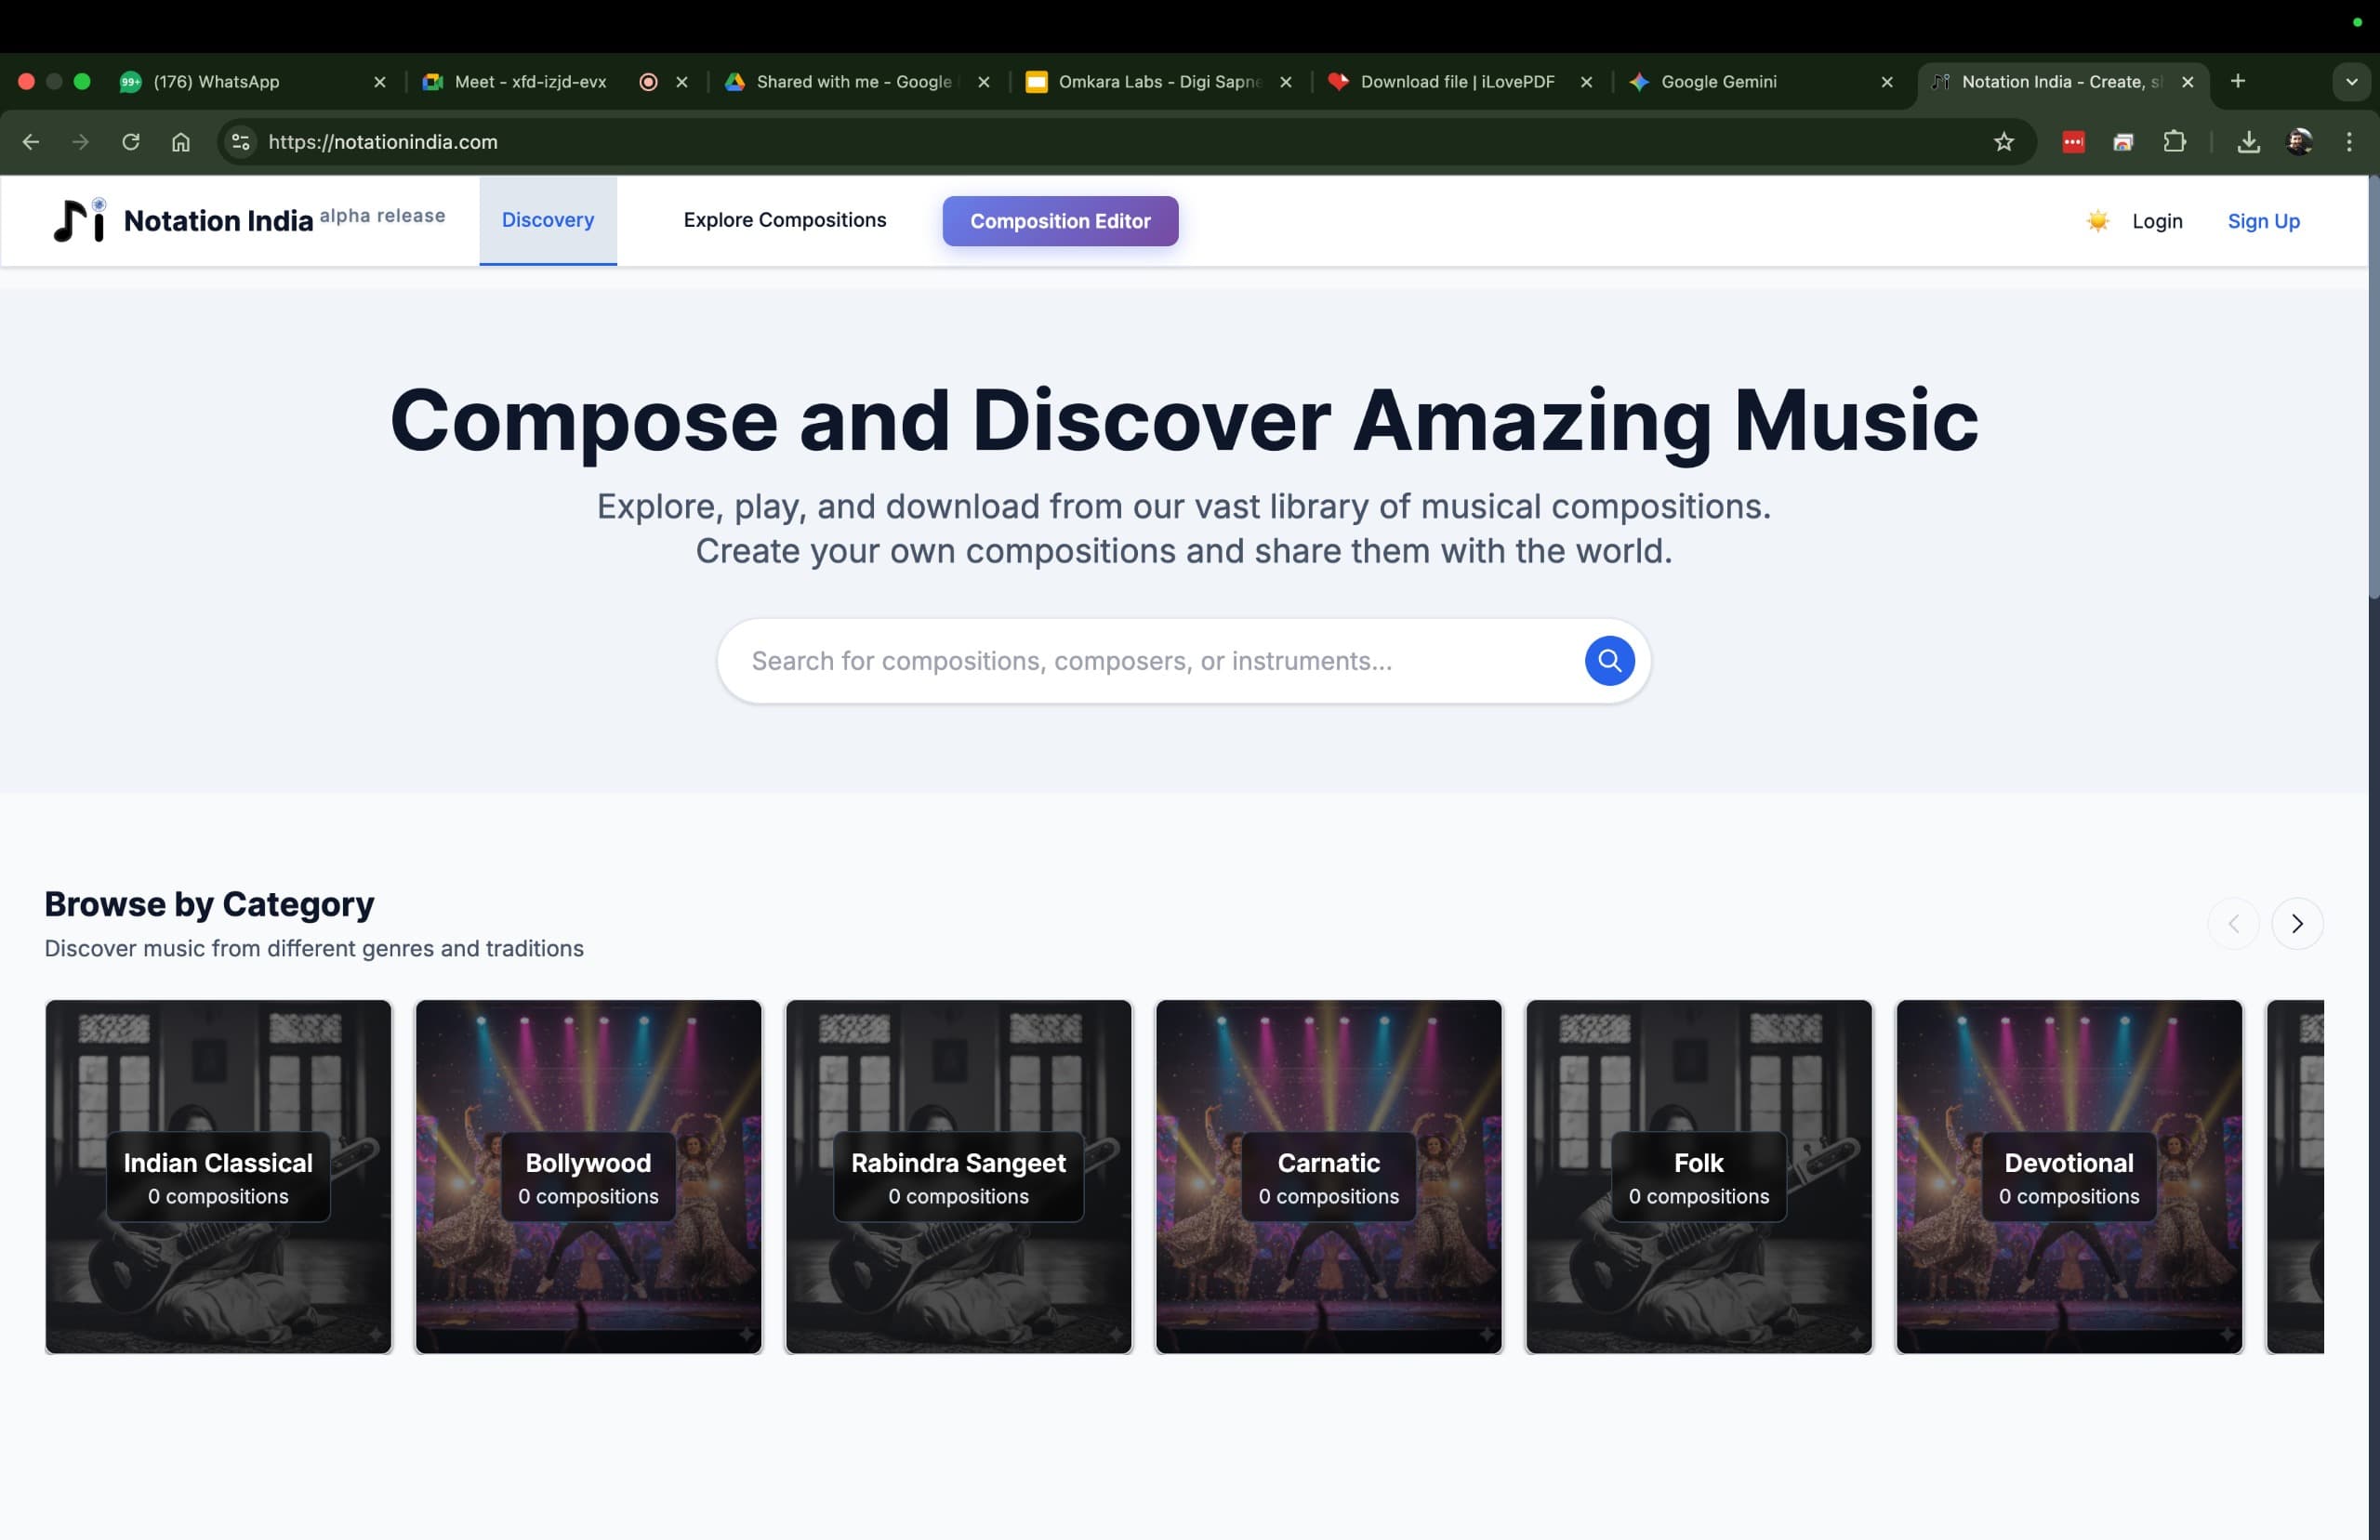Open the Explore Compositions nav item

click(784, 220)
